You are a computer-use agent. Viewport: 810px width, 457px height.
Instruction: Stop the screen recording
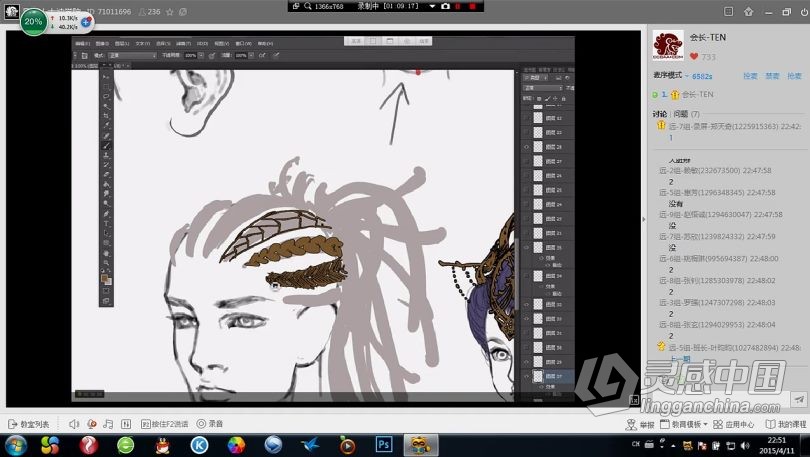click(x=472, y=6)
